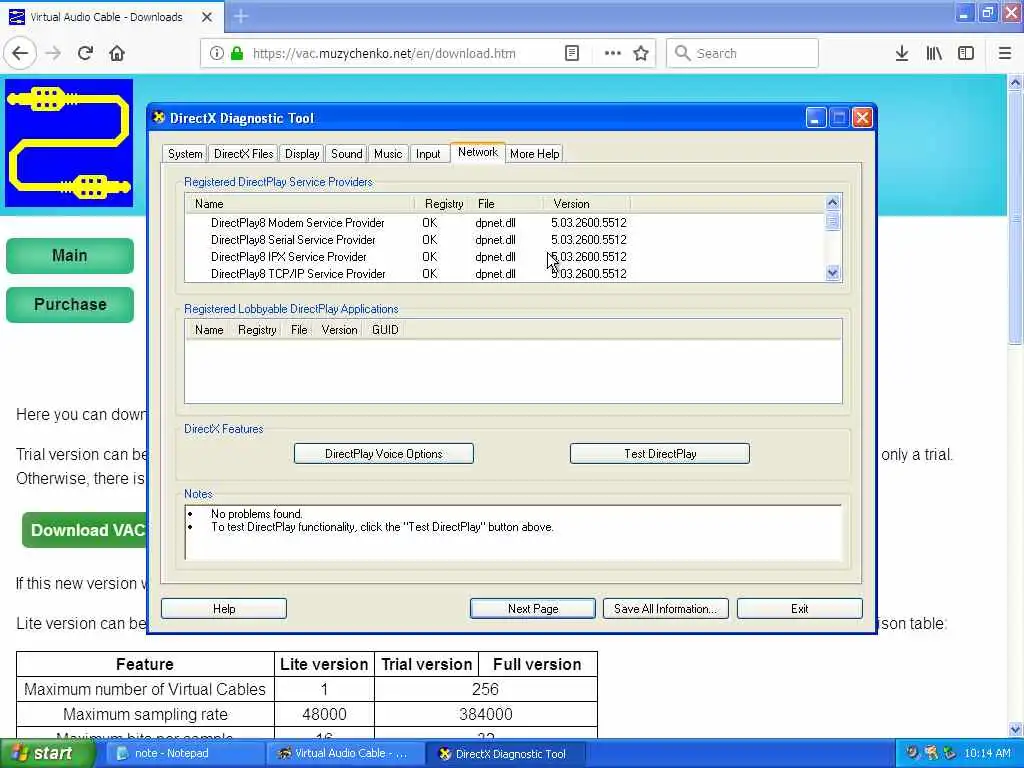Open the Sound tab
The height and width of the screenshot is (768, 1024).
(346, 154)
